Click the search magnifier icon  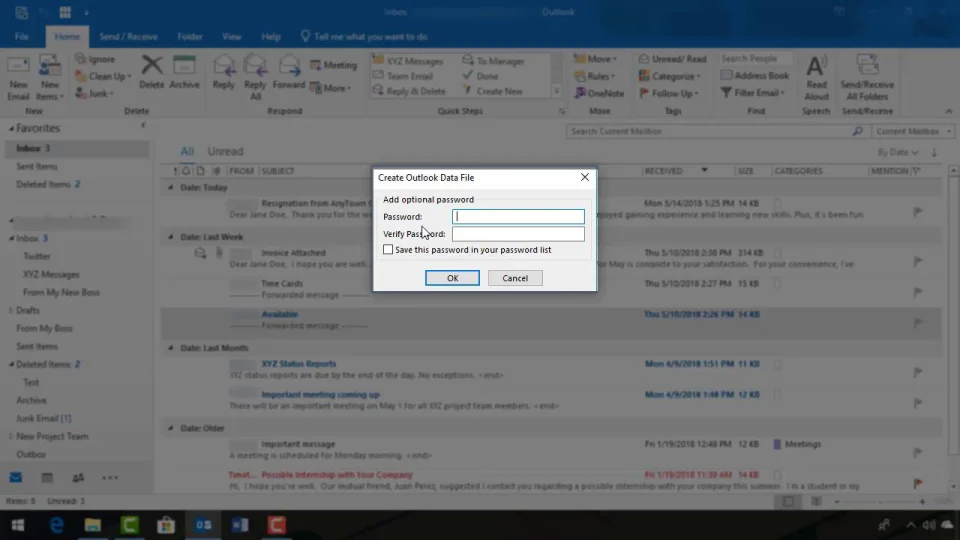pyautogui.click(x=858, y=131)
